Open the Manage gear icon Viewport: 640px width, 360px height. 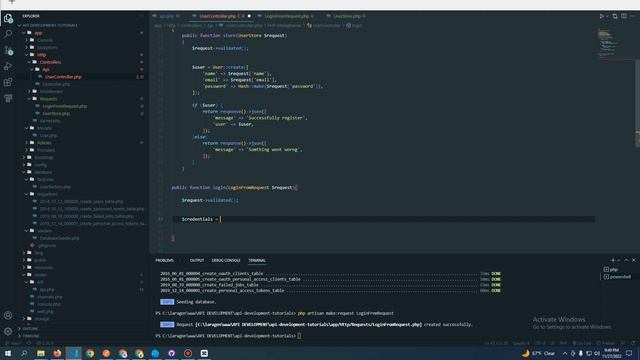click(8, 331)
